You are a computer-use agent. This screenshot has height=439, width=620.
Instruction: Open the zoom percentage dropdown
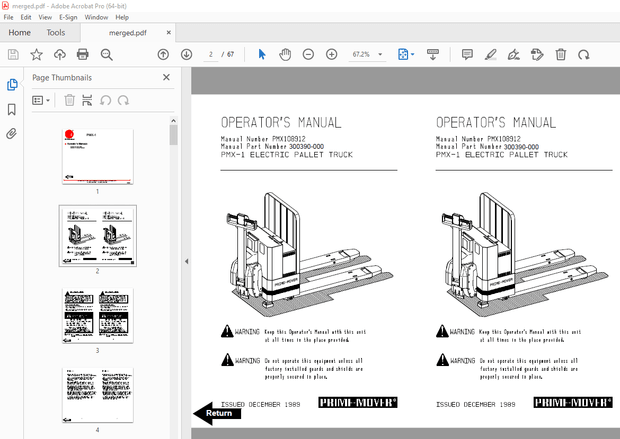pos(380,54)
